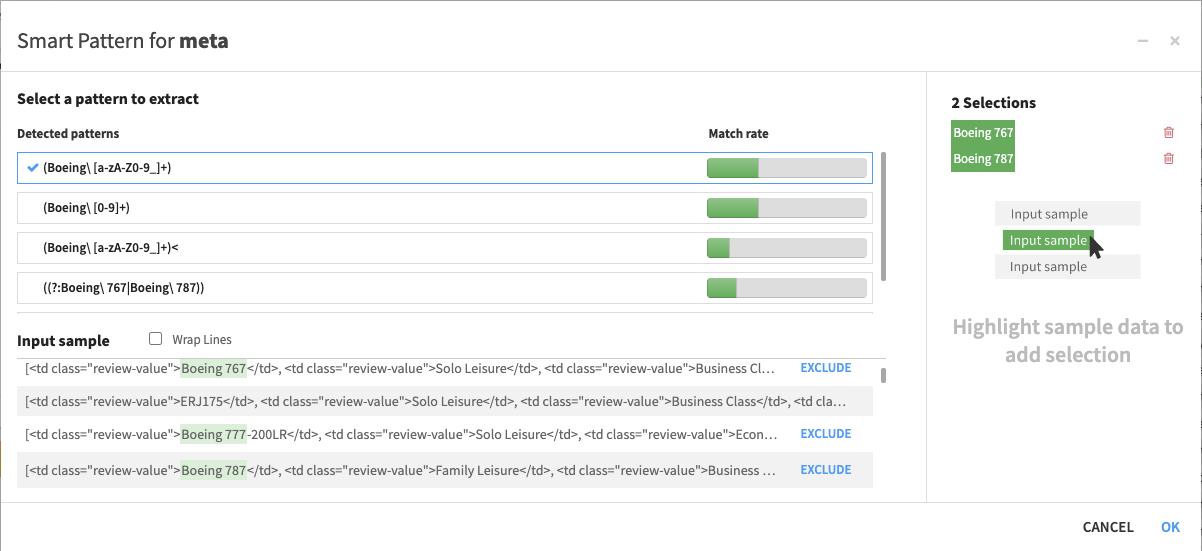This screenshot has width=1202, height=551.
Task: Close the Smart Pattern dialog
Action: pos(1175,41)
